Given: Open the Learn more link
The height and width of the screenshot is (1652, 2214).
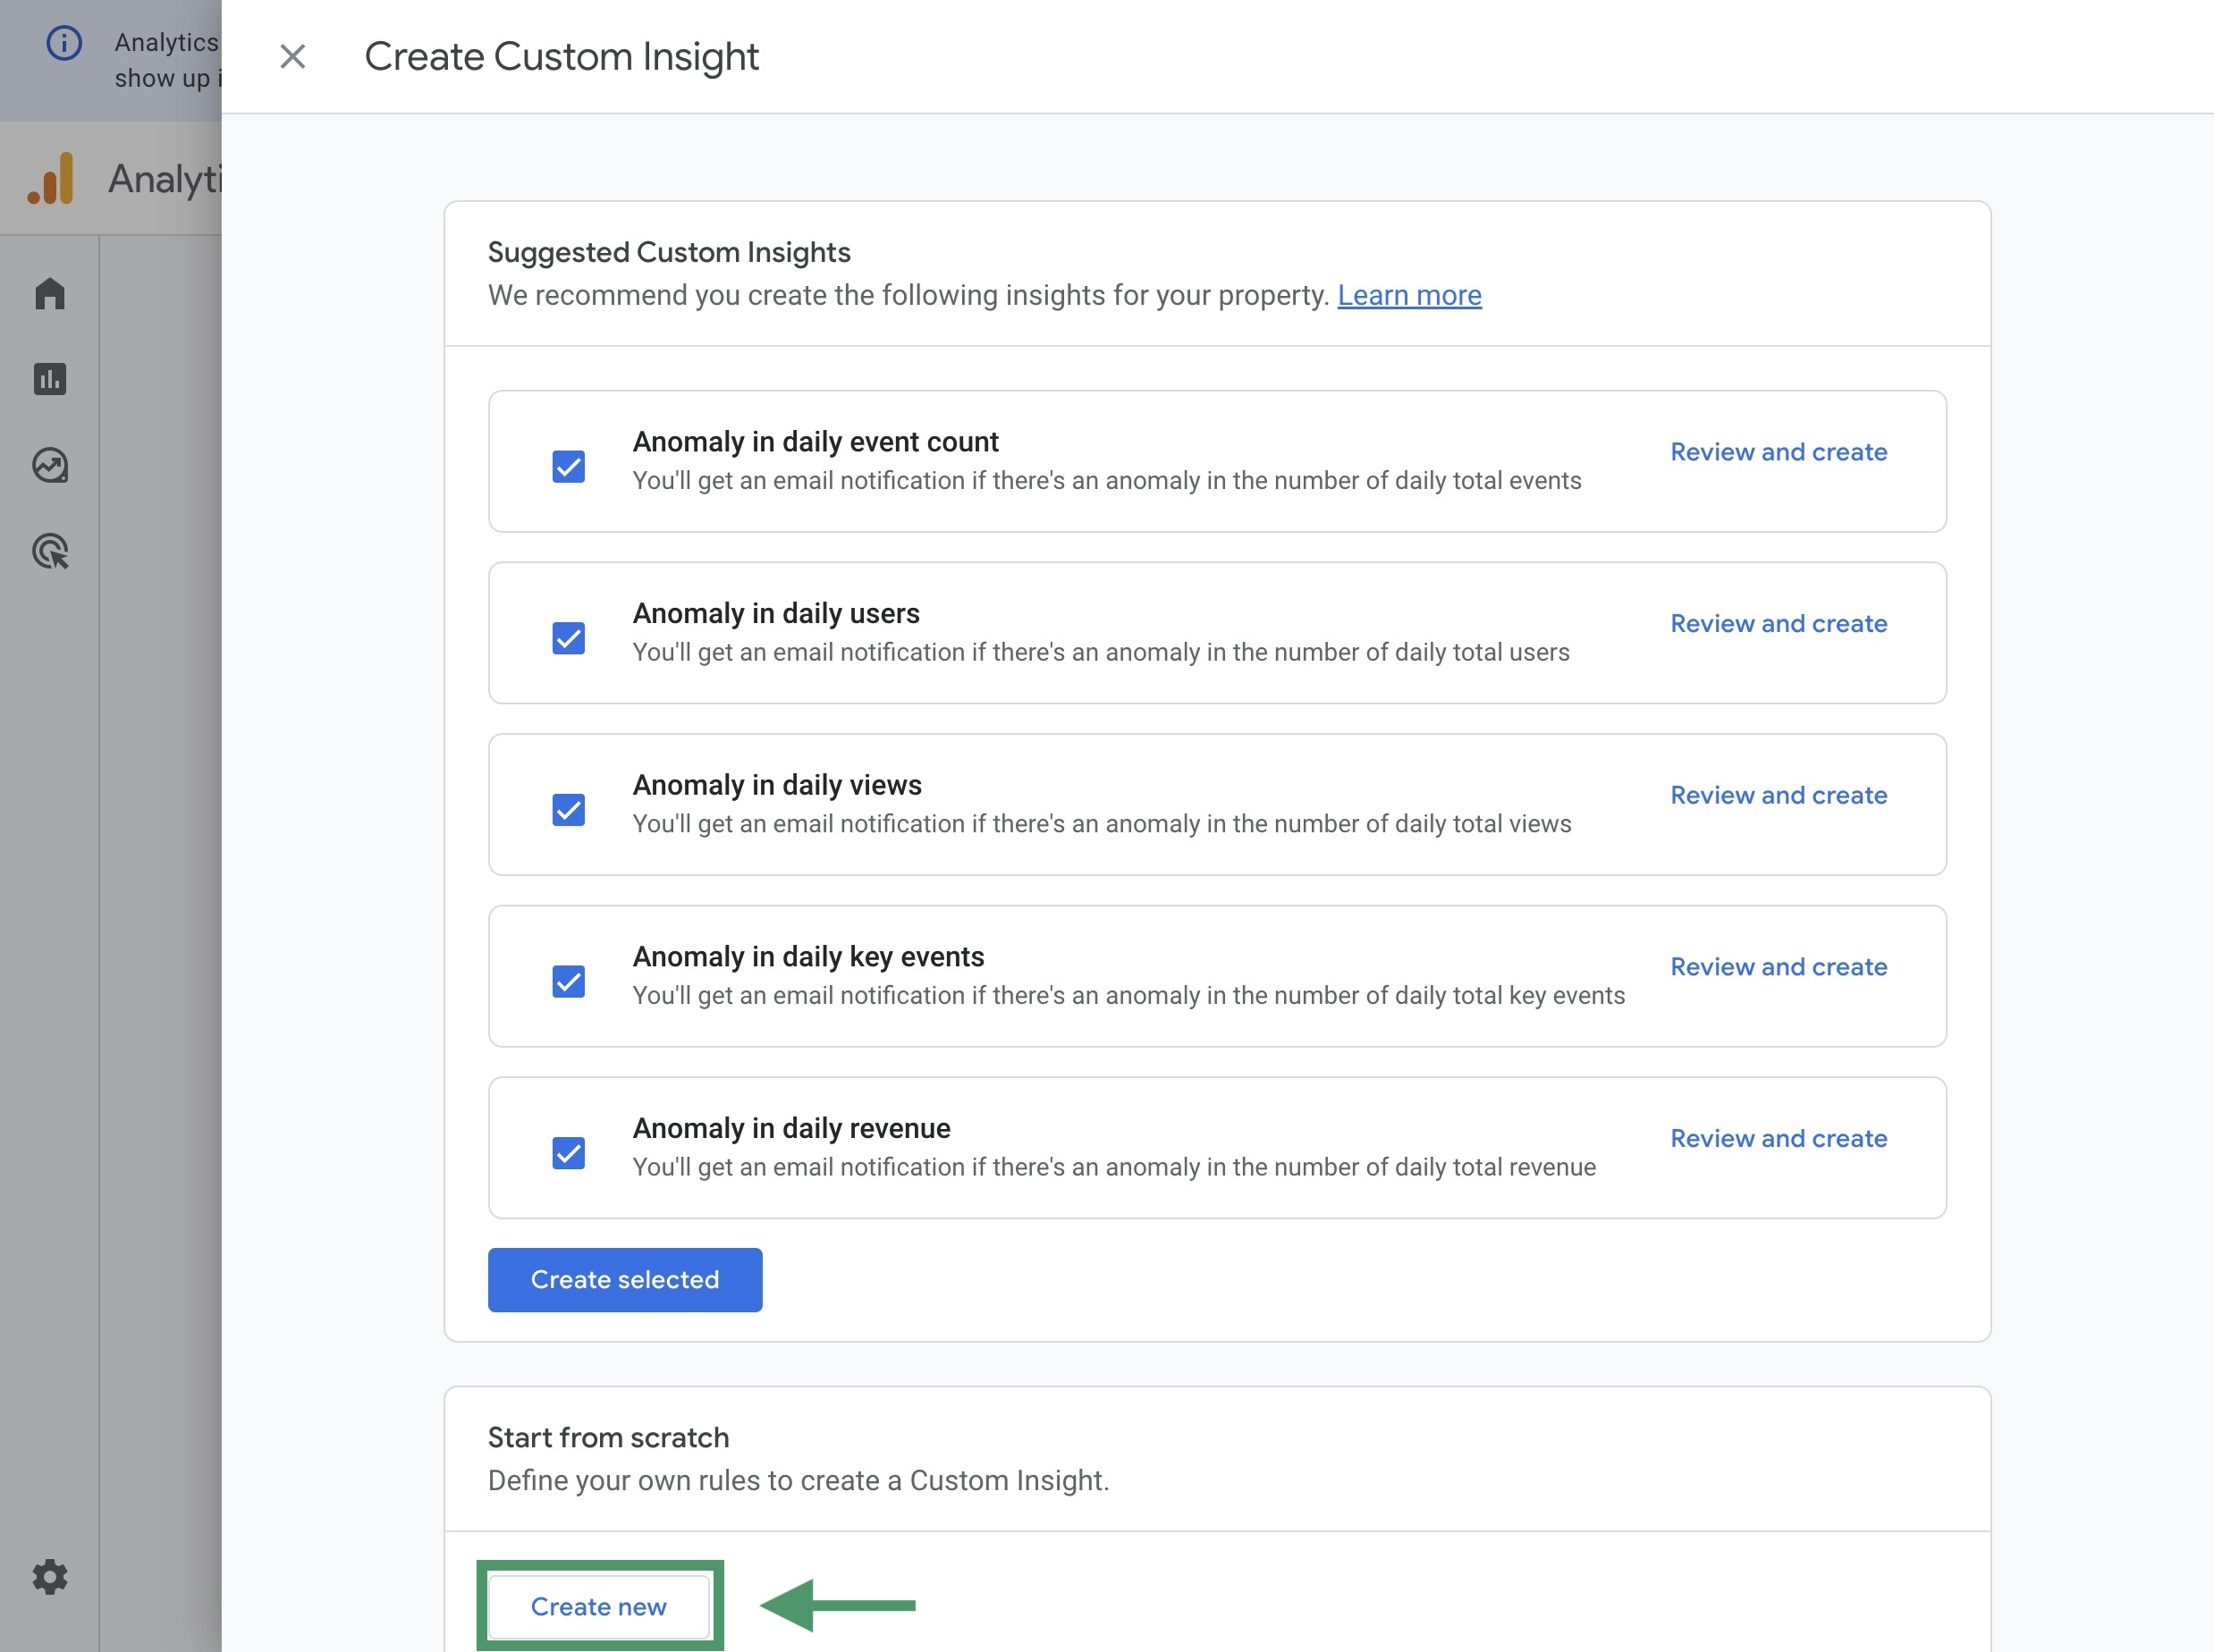Looking at the screenshot, I should tap(1409, 295).
